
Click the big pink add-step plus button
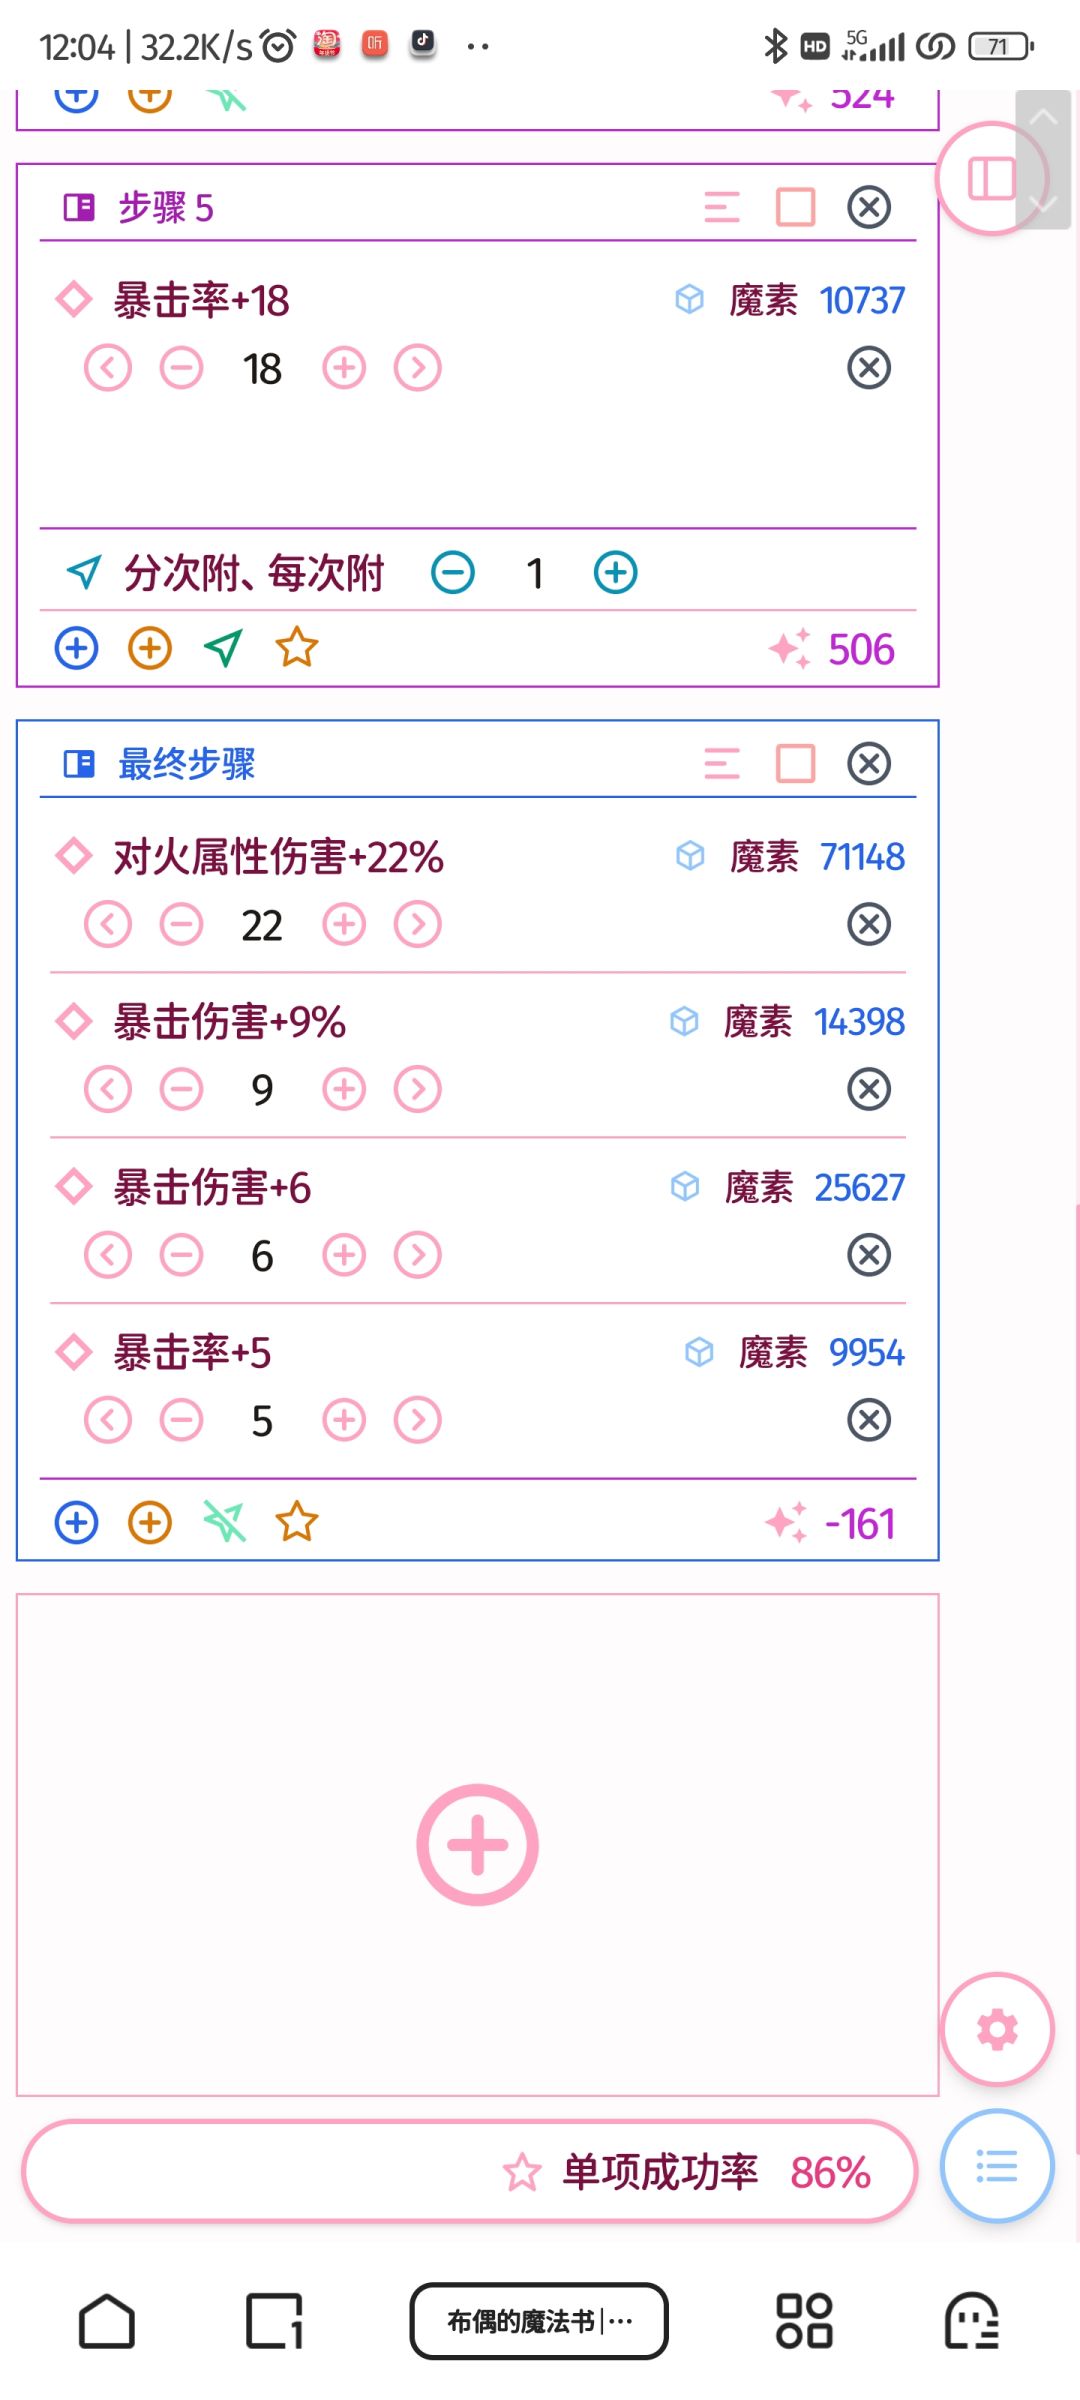477,1844
